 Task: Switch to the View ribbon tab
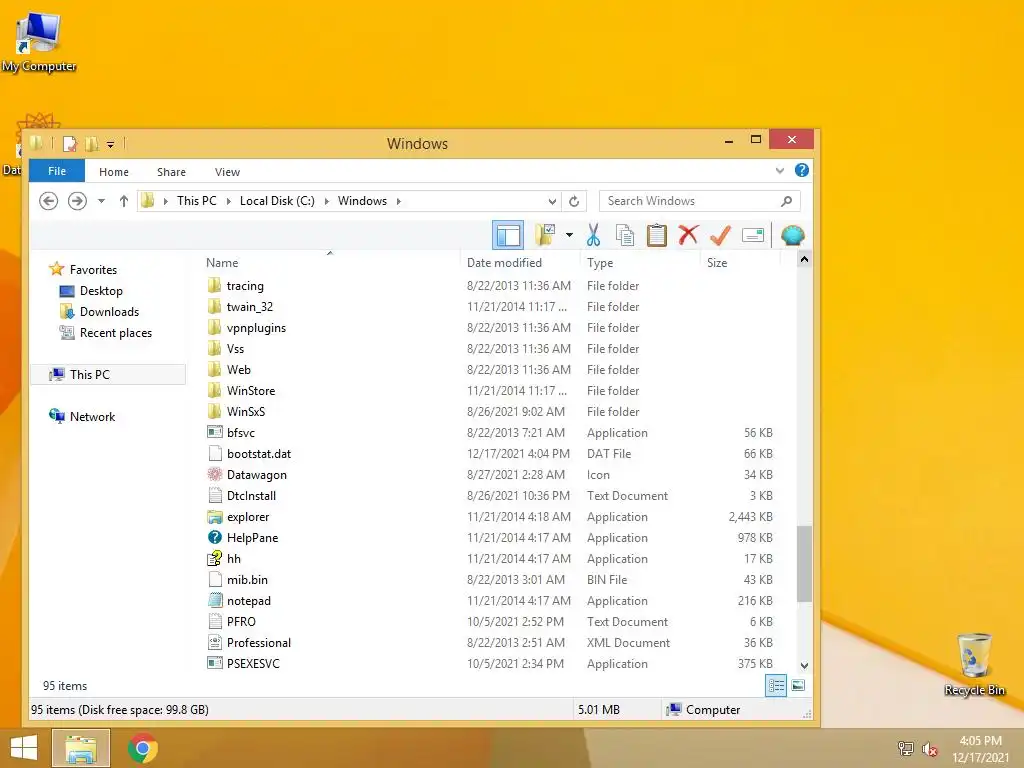click(x=227, y=172)
